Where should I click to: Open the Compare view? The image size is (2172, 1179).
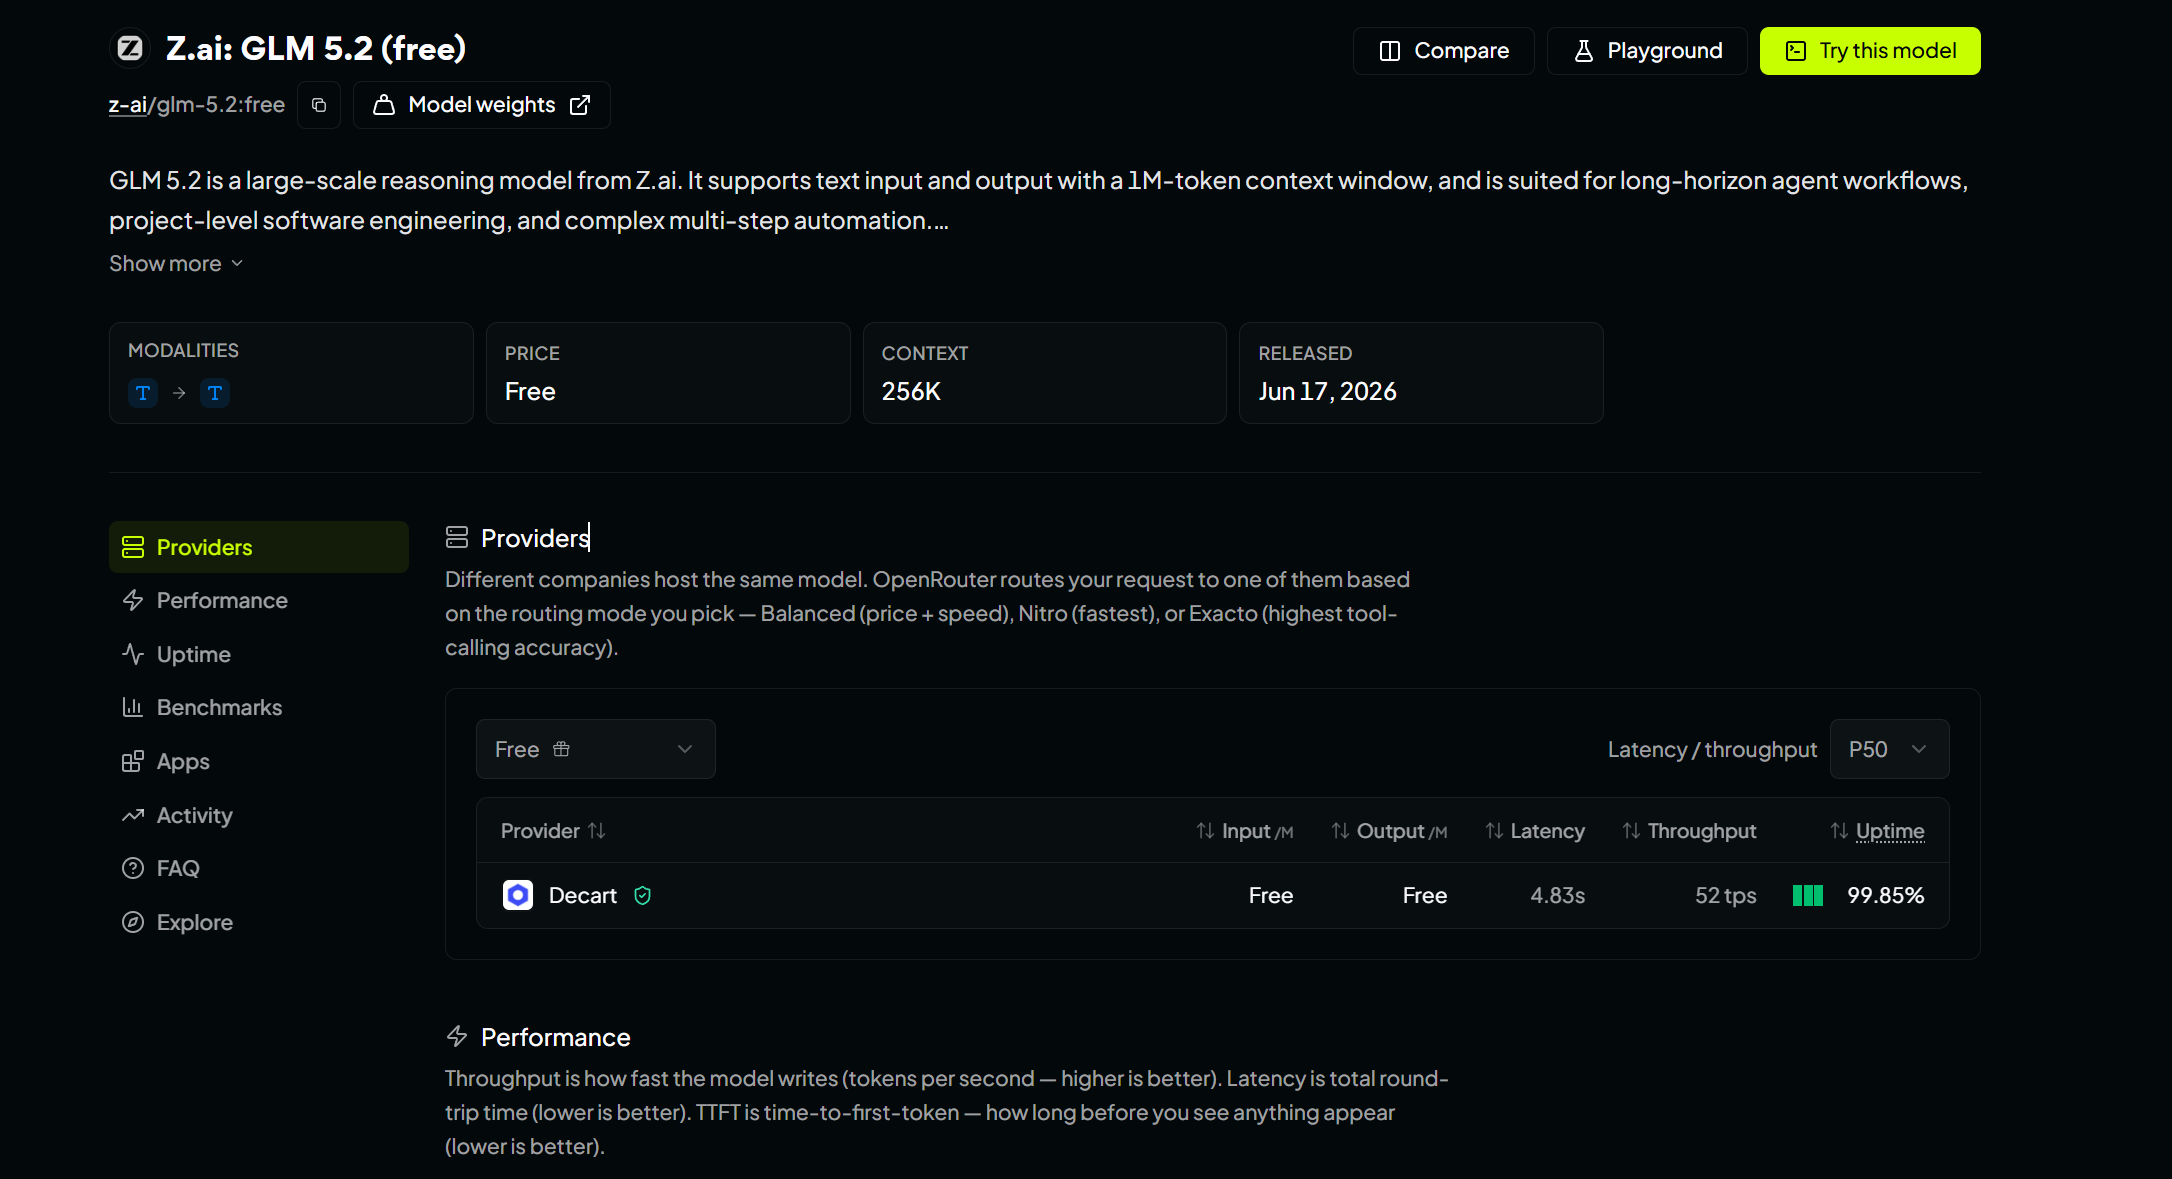1444,51
